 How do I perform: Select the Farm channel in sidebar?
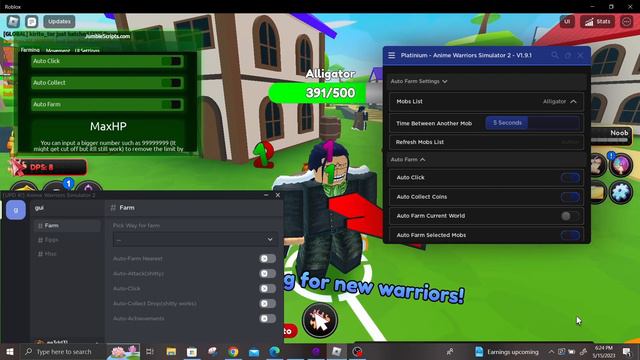point(67,226)
